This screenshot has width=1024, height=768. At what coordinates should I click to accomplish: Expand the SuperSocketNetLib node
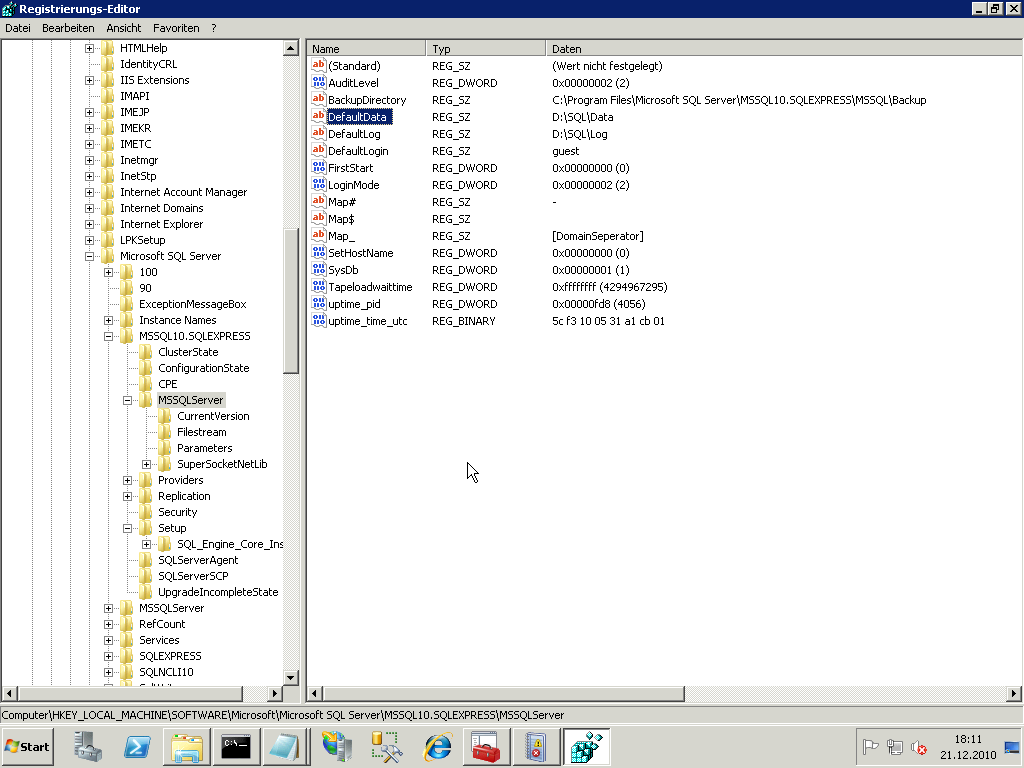(x=147, y=464)
